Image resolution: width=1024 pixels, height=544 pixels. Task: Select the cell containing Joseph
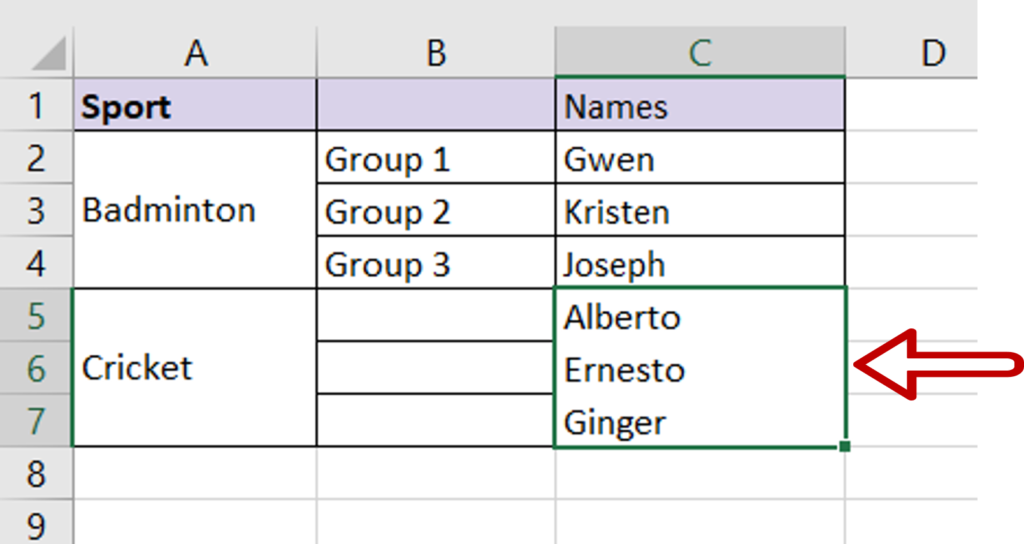pos(700,263)
